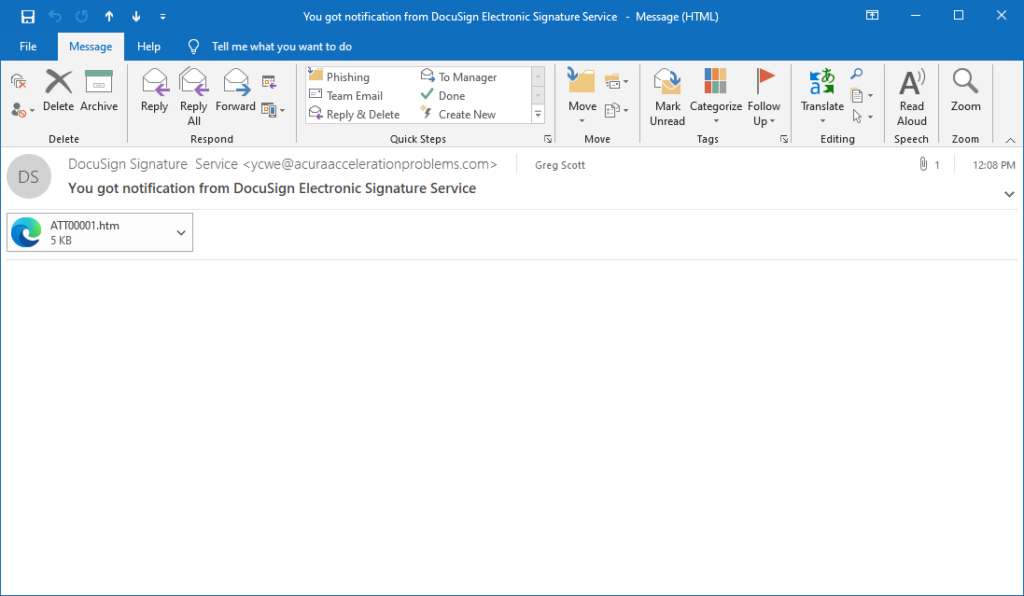Screen dimensions: 1024x596
Task: Click the Ignore conversation icon
Action: [x=19, y=82]
